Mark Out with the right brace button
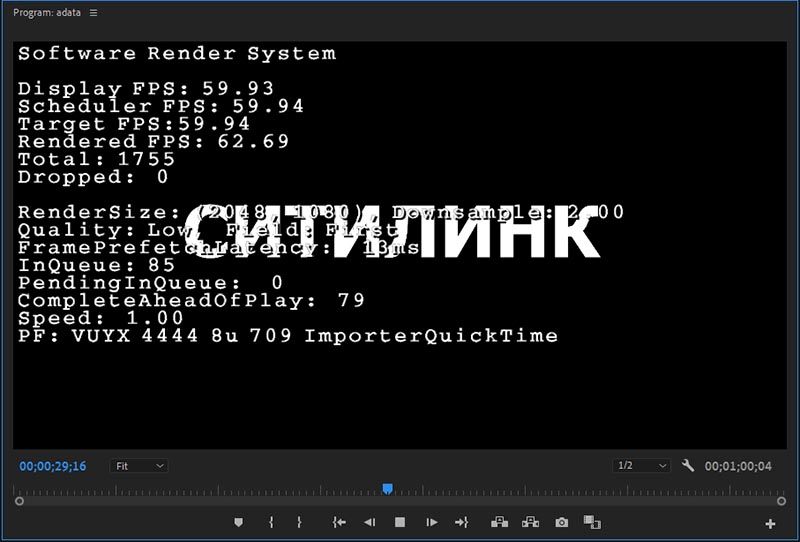Image resolution: width=800 pixels, height=542 pixels. click(299, 522)
